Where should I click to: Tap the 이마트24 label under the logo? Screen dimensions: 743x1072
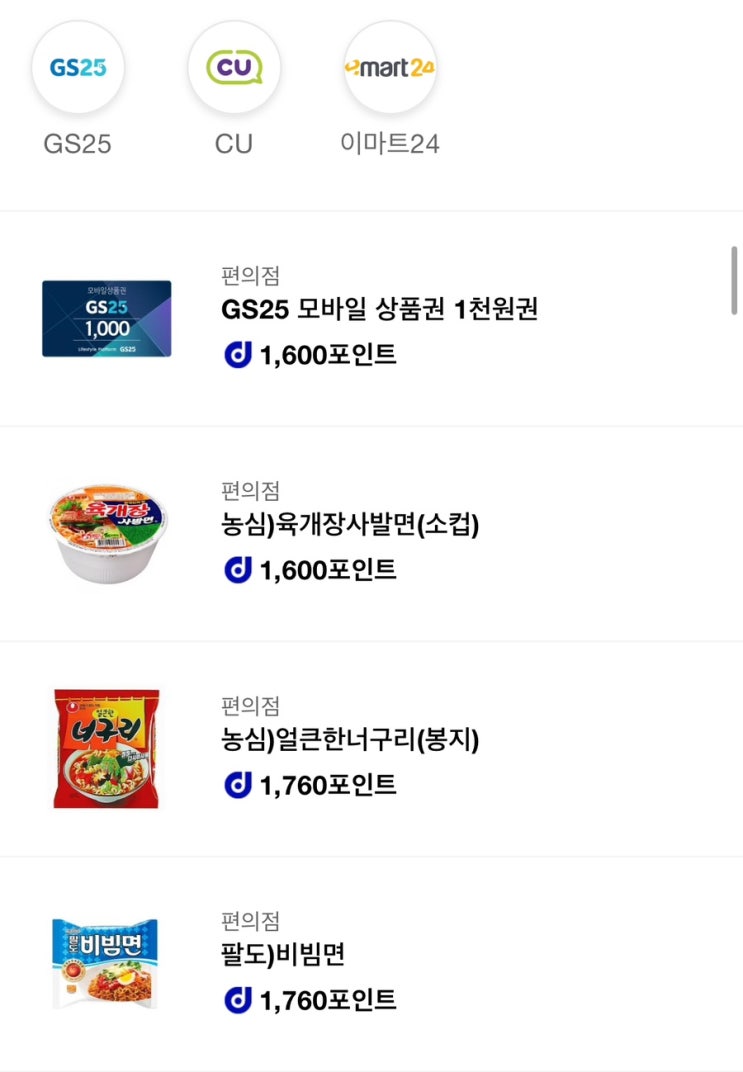(x=390, y=144)
